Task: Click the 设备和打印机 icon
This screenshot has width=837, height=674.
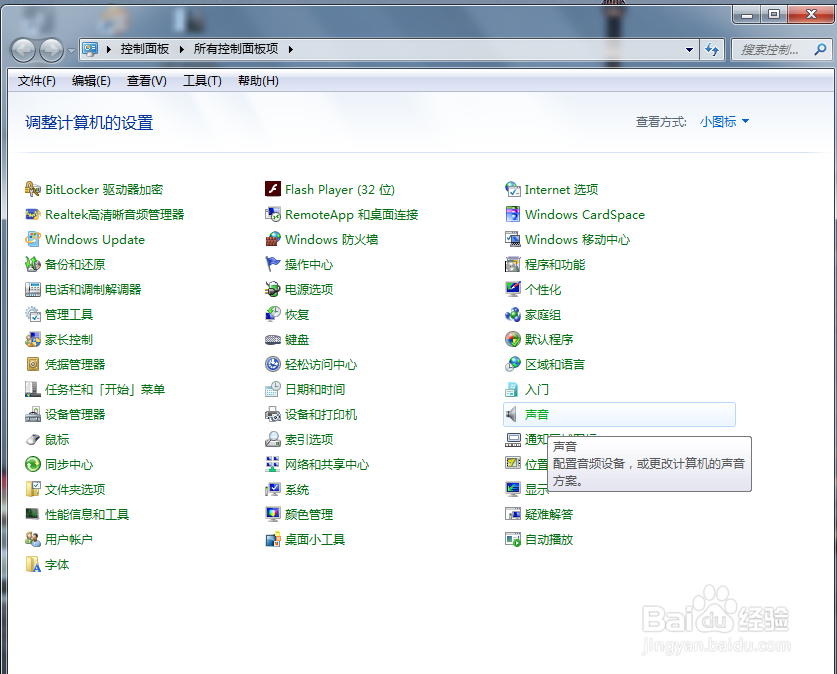Action: coord(273,415)
